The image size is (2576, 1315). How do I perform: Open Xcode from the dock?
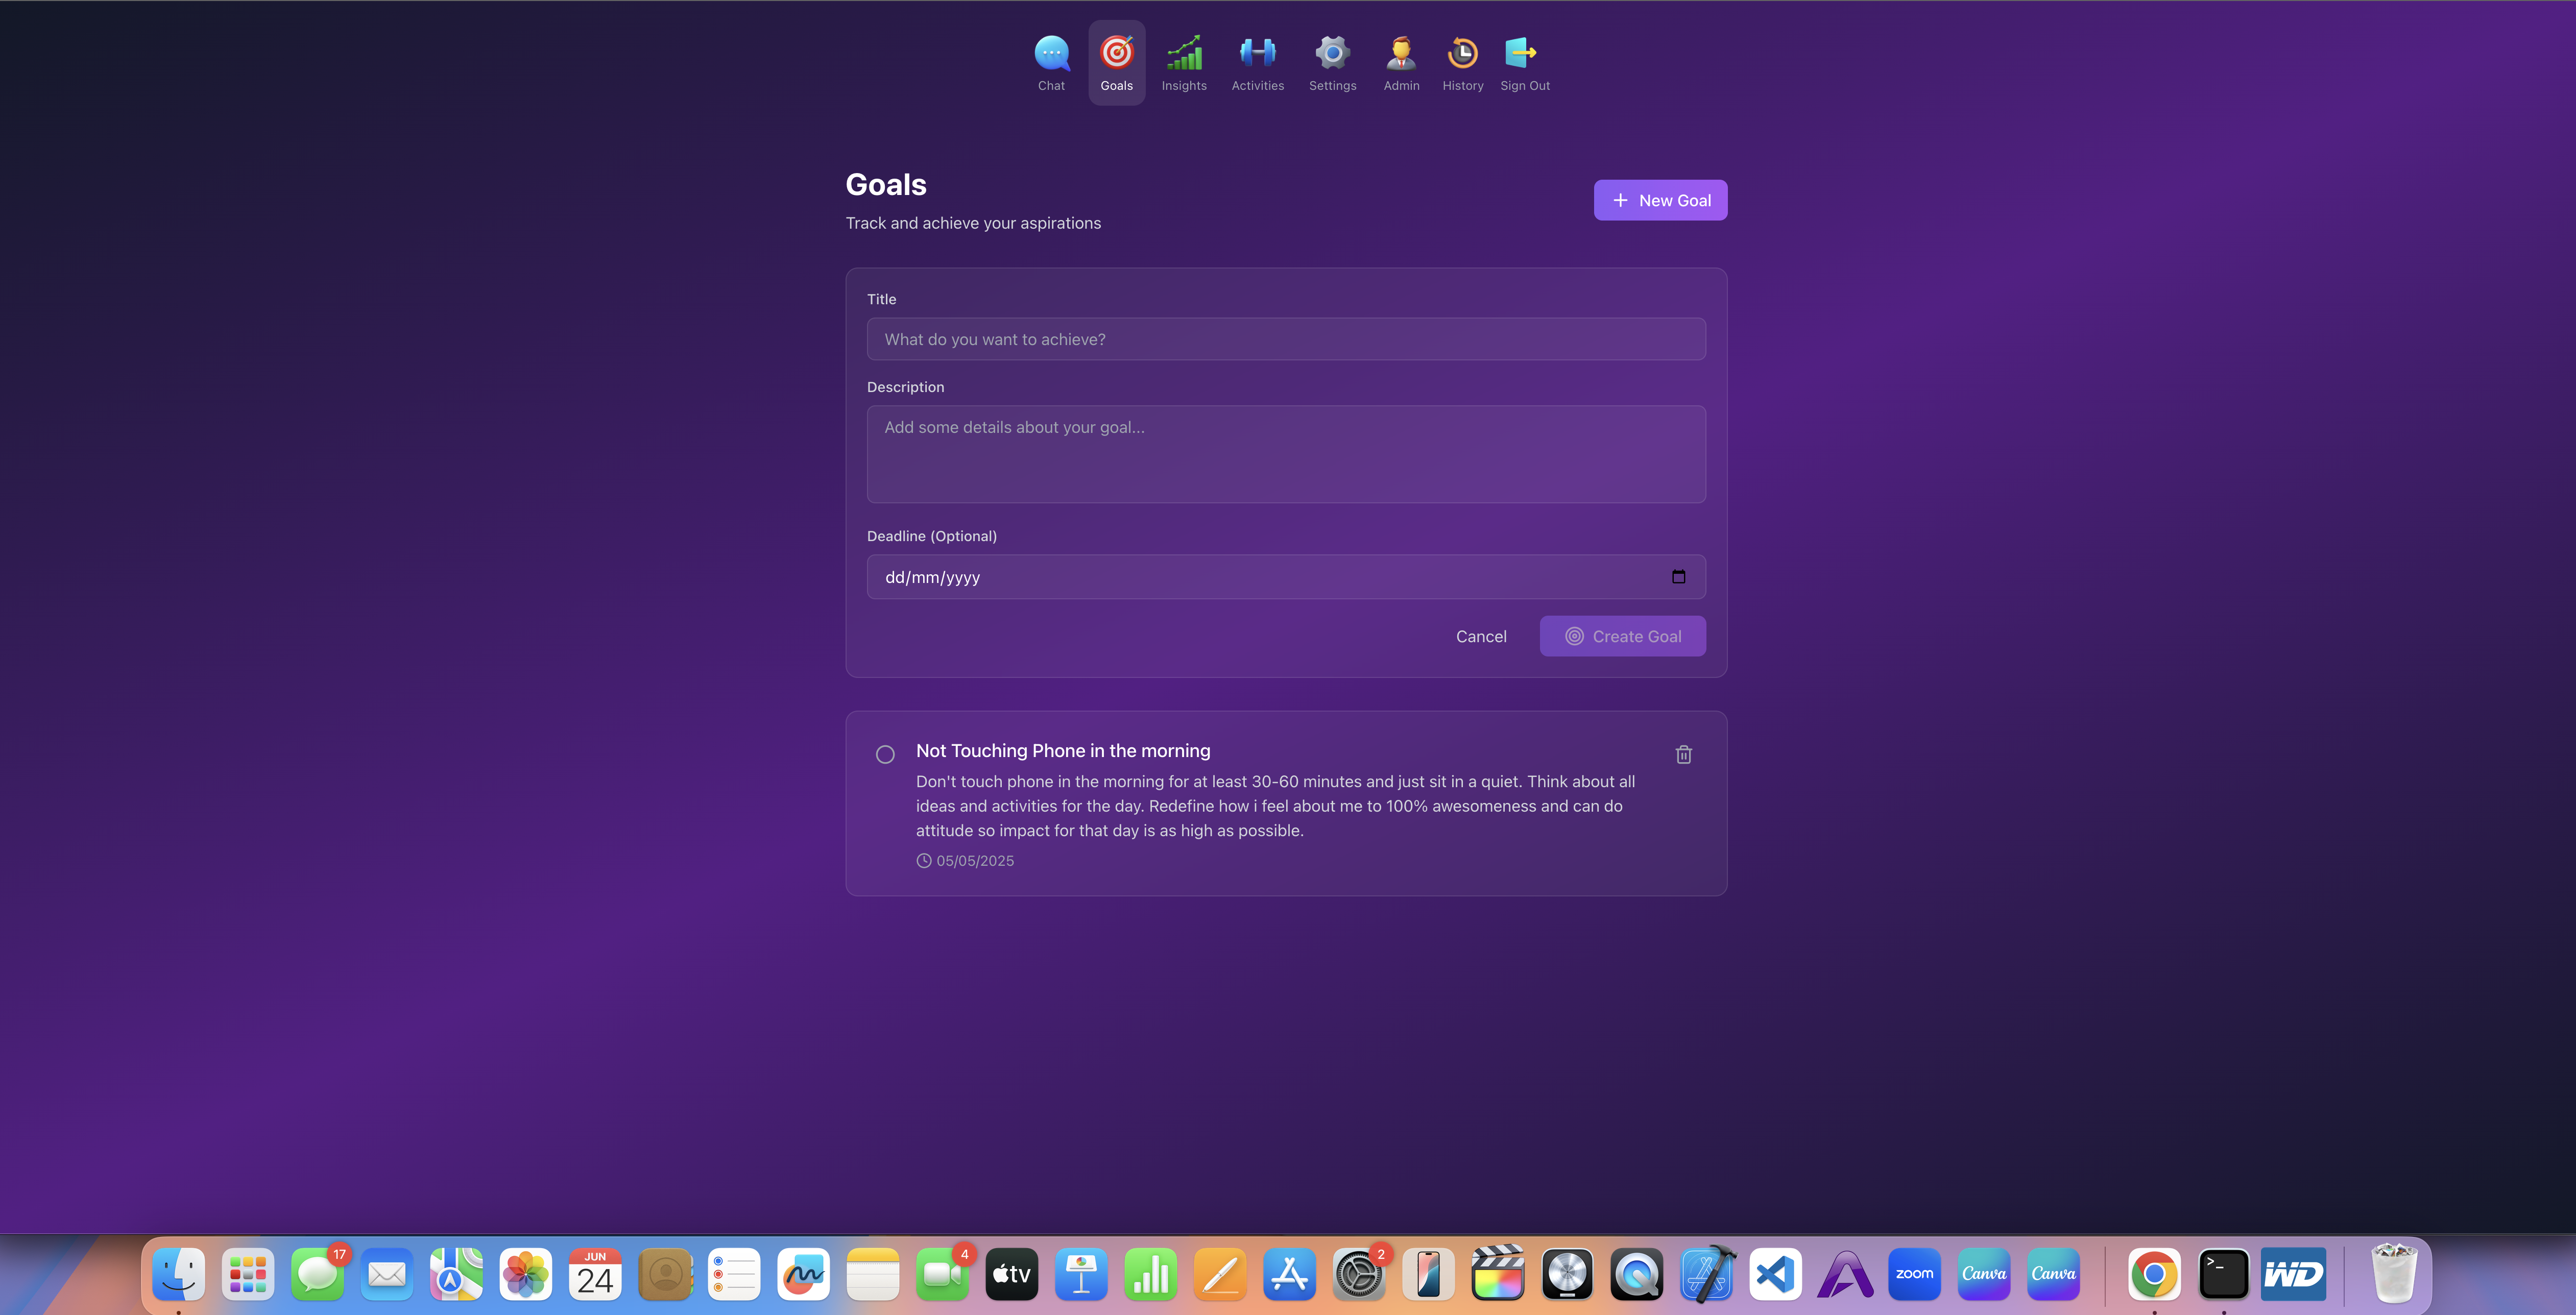pos(1706,1273)
